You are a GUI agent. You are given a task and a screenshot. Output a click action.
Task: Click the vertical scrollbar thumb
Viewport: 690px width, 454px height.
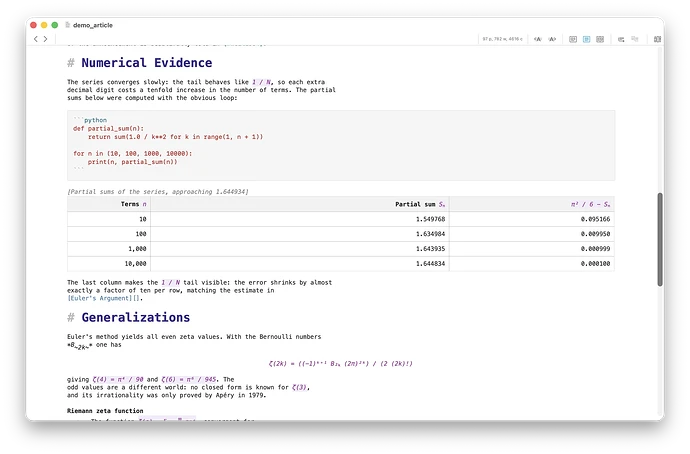[x=660, y=240]
